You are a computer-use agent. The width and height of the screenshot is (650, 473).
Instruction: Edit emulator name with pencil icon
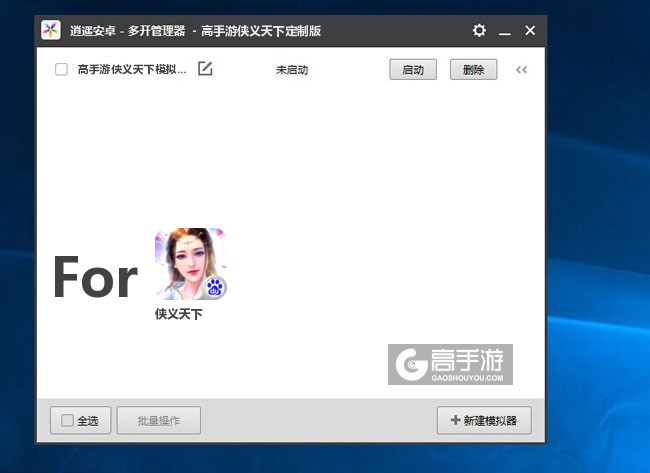pos(205,69)
